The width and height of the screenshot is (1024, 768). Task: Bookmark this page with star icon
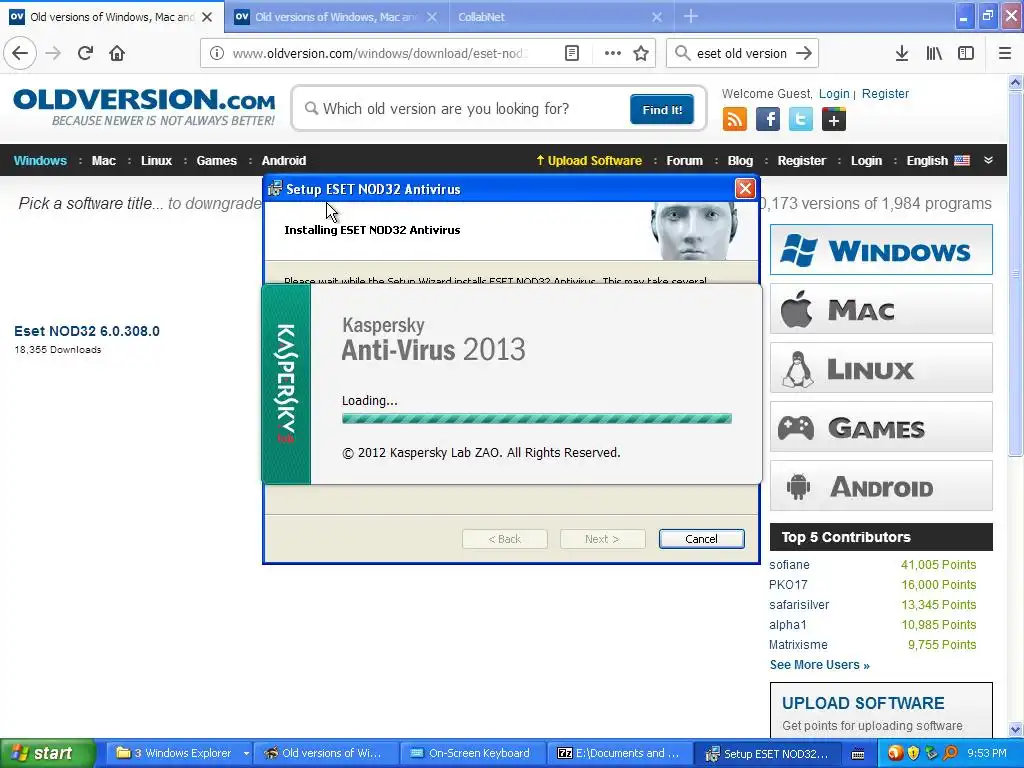tap(641, 53)
